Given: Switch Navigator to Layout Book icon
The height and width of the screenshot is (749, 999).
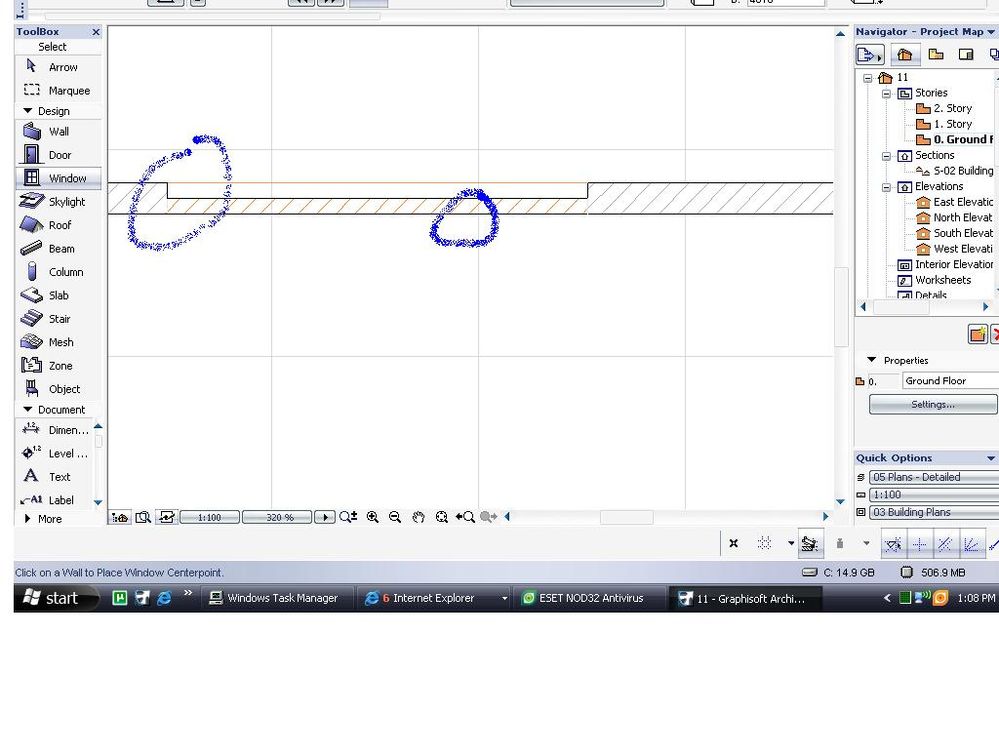Looking at the screenshot, I should (x=967, y=55).
